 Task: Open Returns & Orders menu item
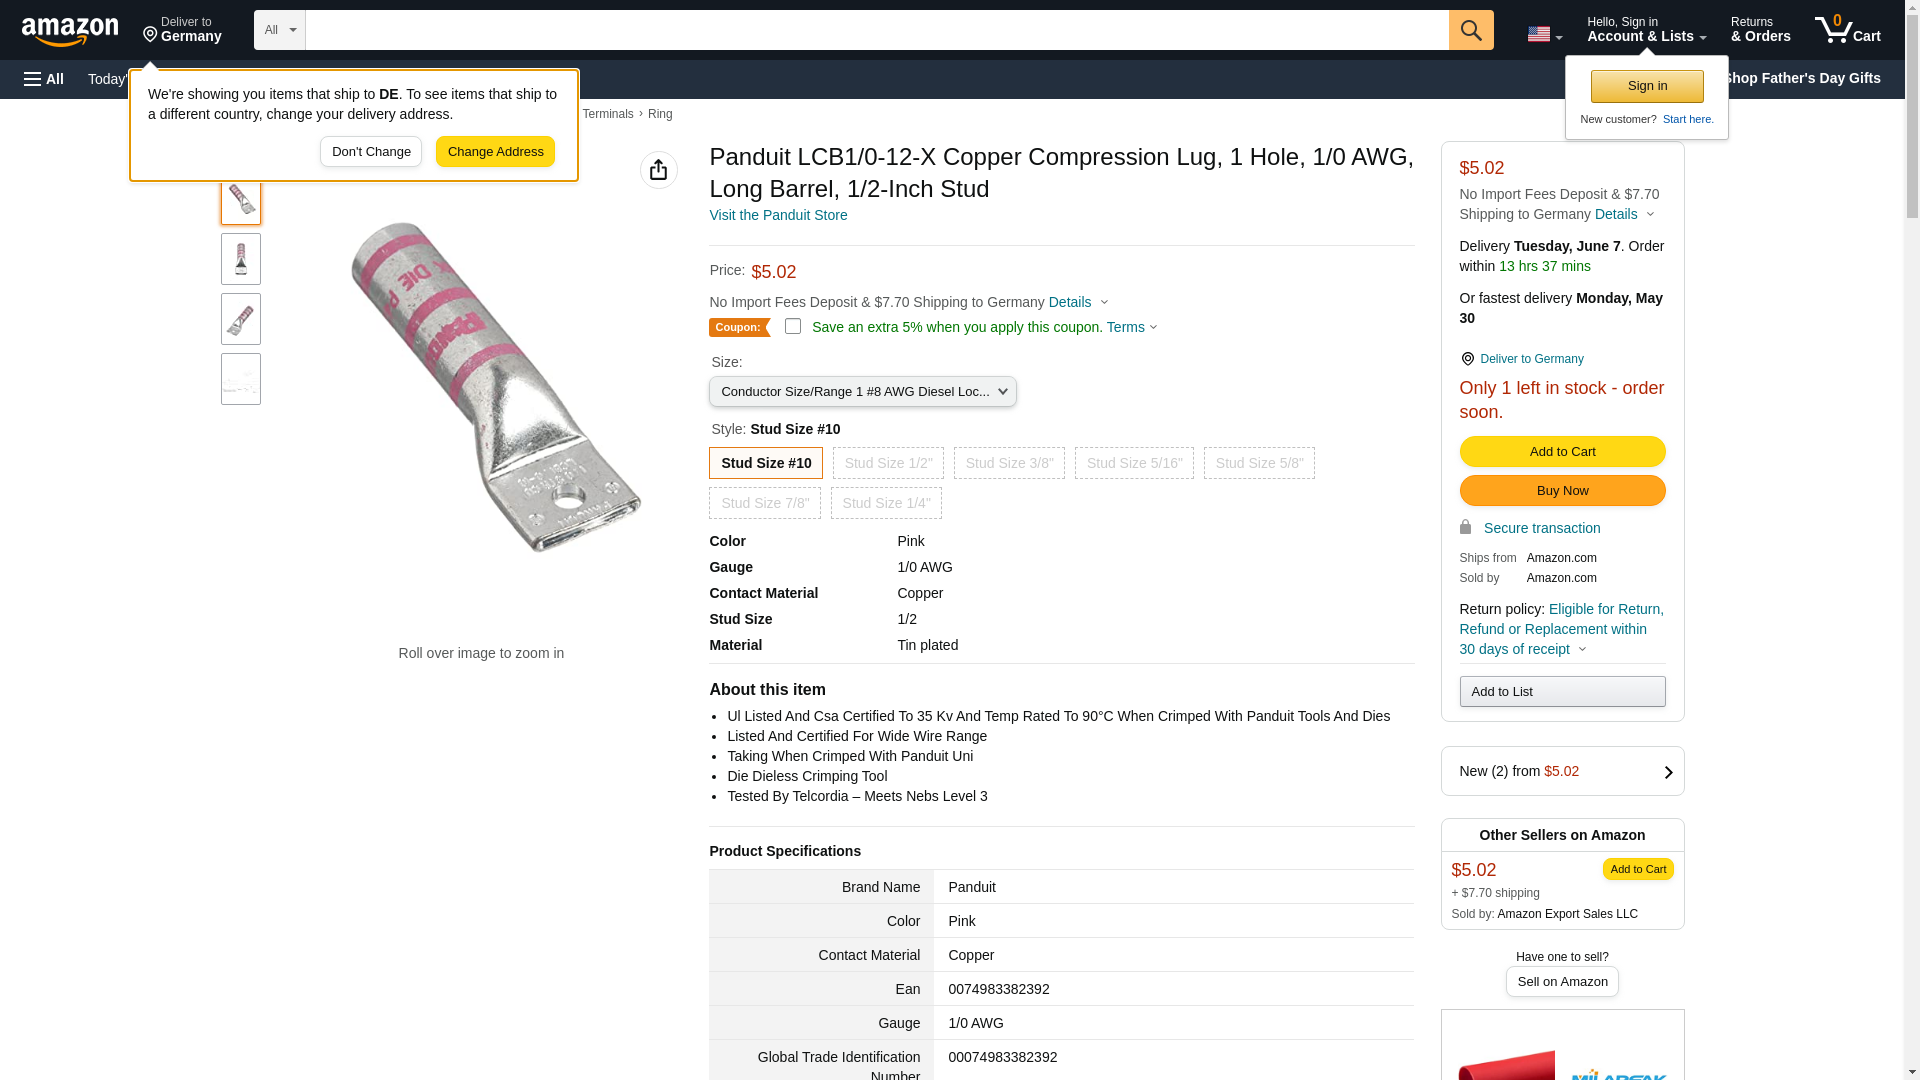[x=1760, y=30]
